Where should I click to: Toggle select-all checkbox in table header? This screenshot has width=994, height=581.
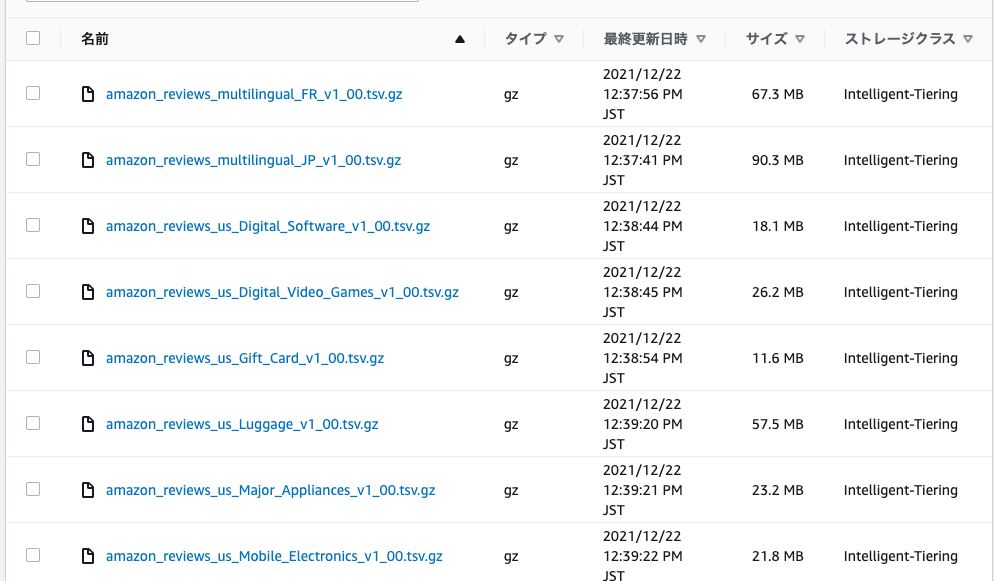pyautogui.click(x=33, y=38)
